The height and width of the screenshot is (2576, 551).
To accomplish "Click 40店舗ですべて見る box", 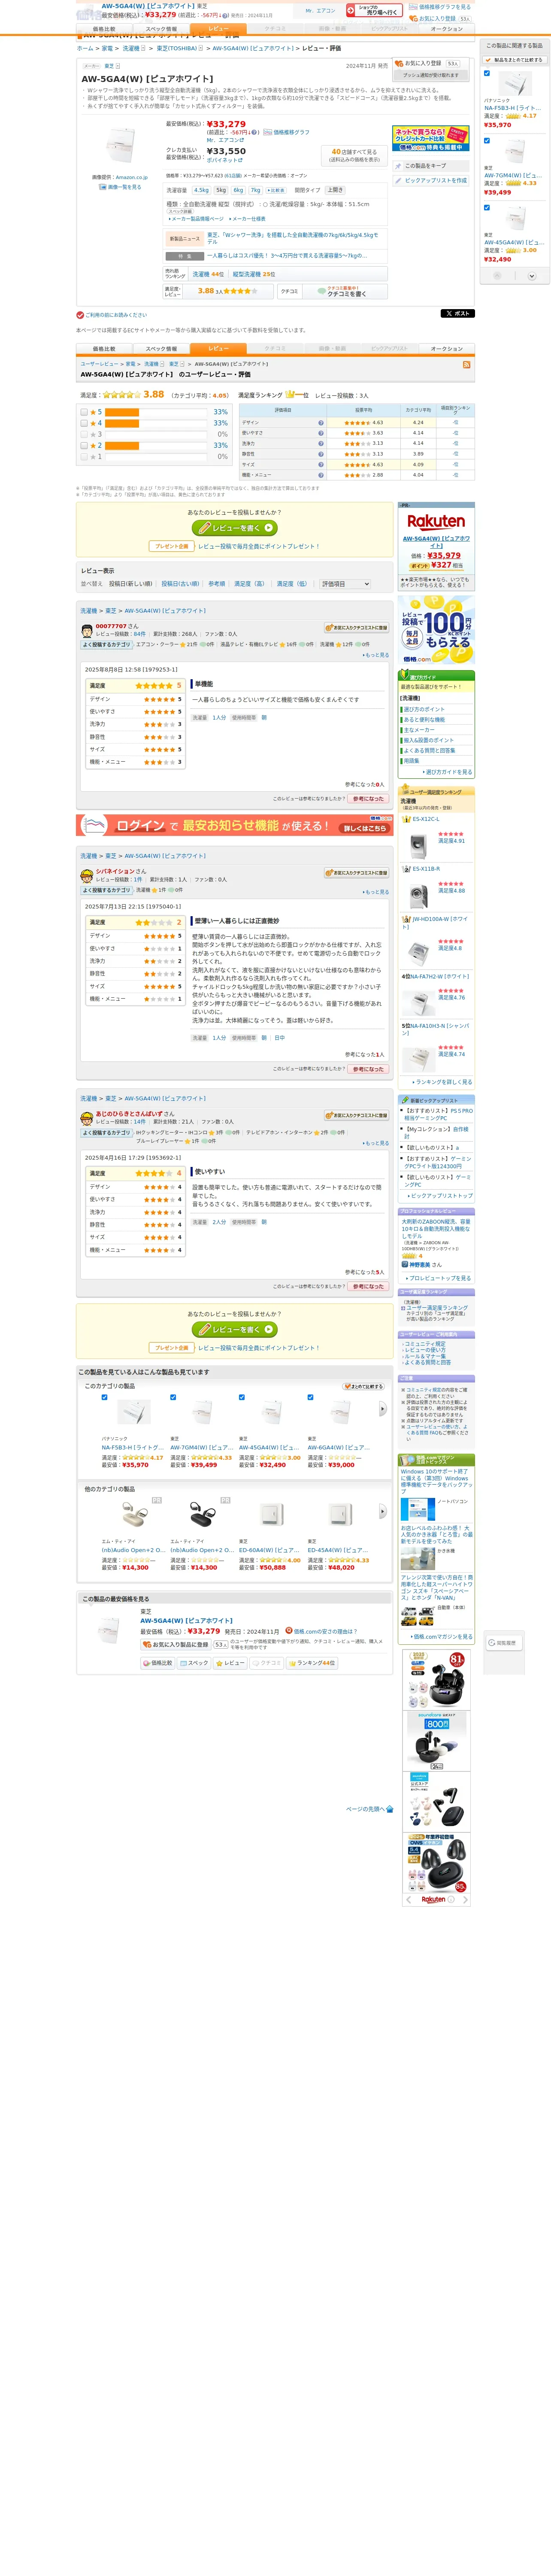I will pyautogui.click(x=354, y=155).
